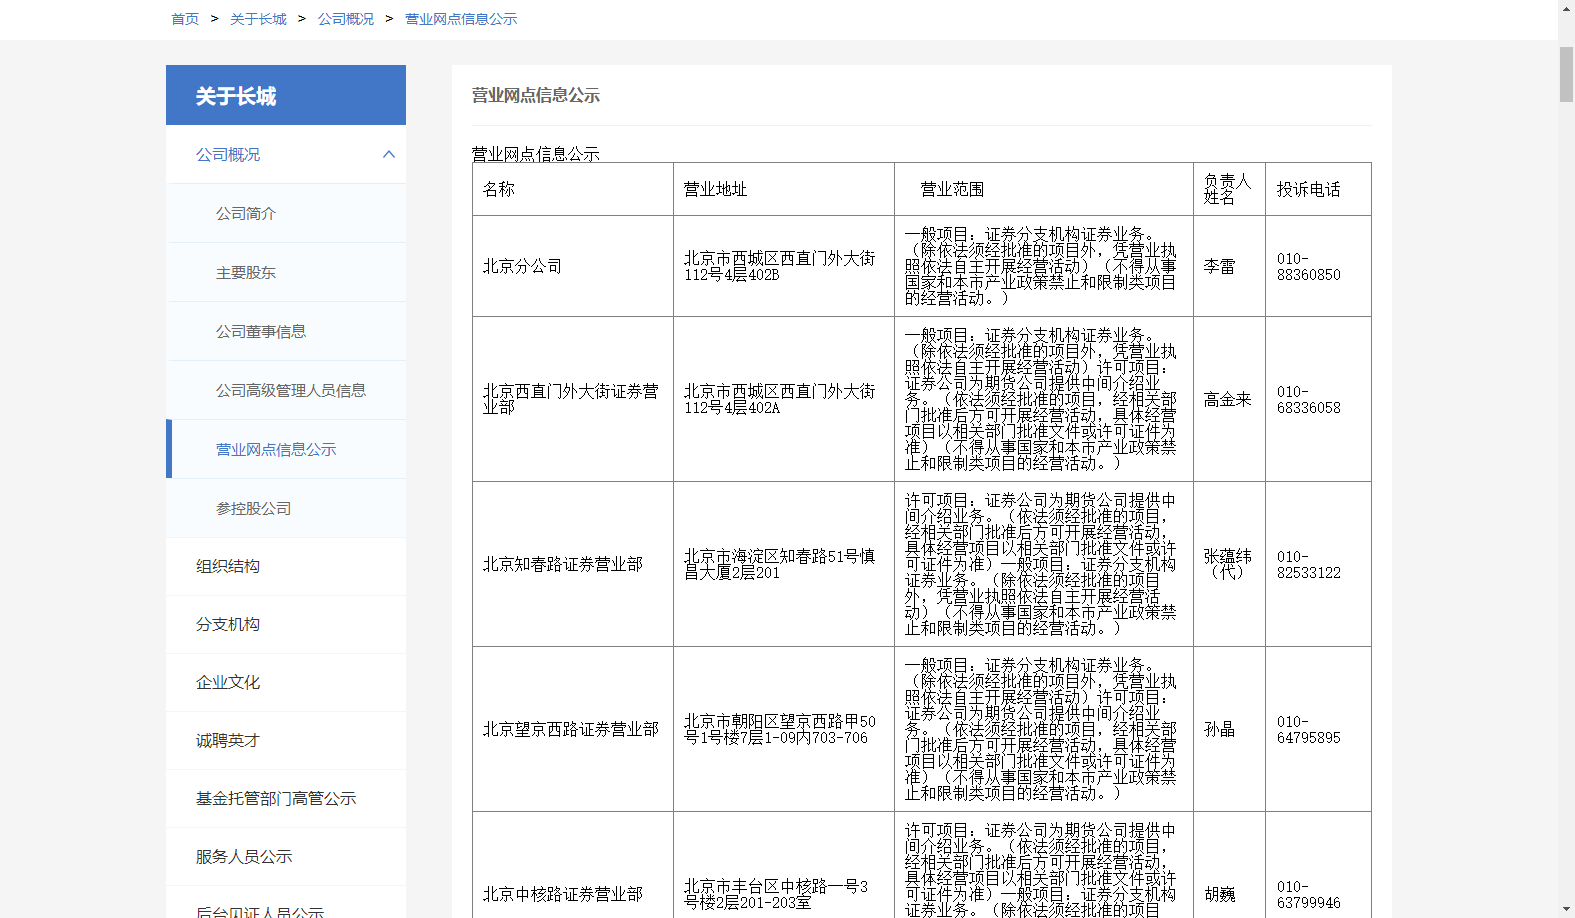Click 营业网点信息公示 breadcrumb link
Screen dimensions: 1575x918
pyautogui.click(x=461, y=19)
